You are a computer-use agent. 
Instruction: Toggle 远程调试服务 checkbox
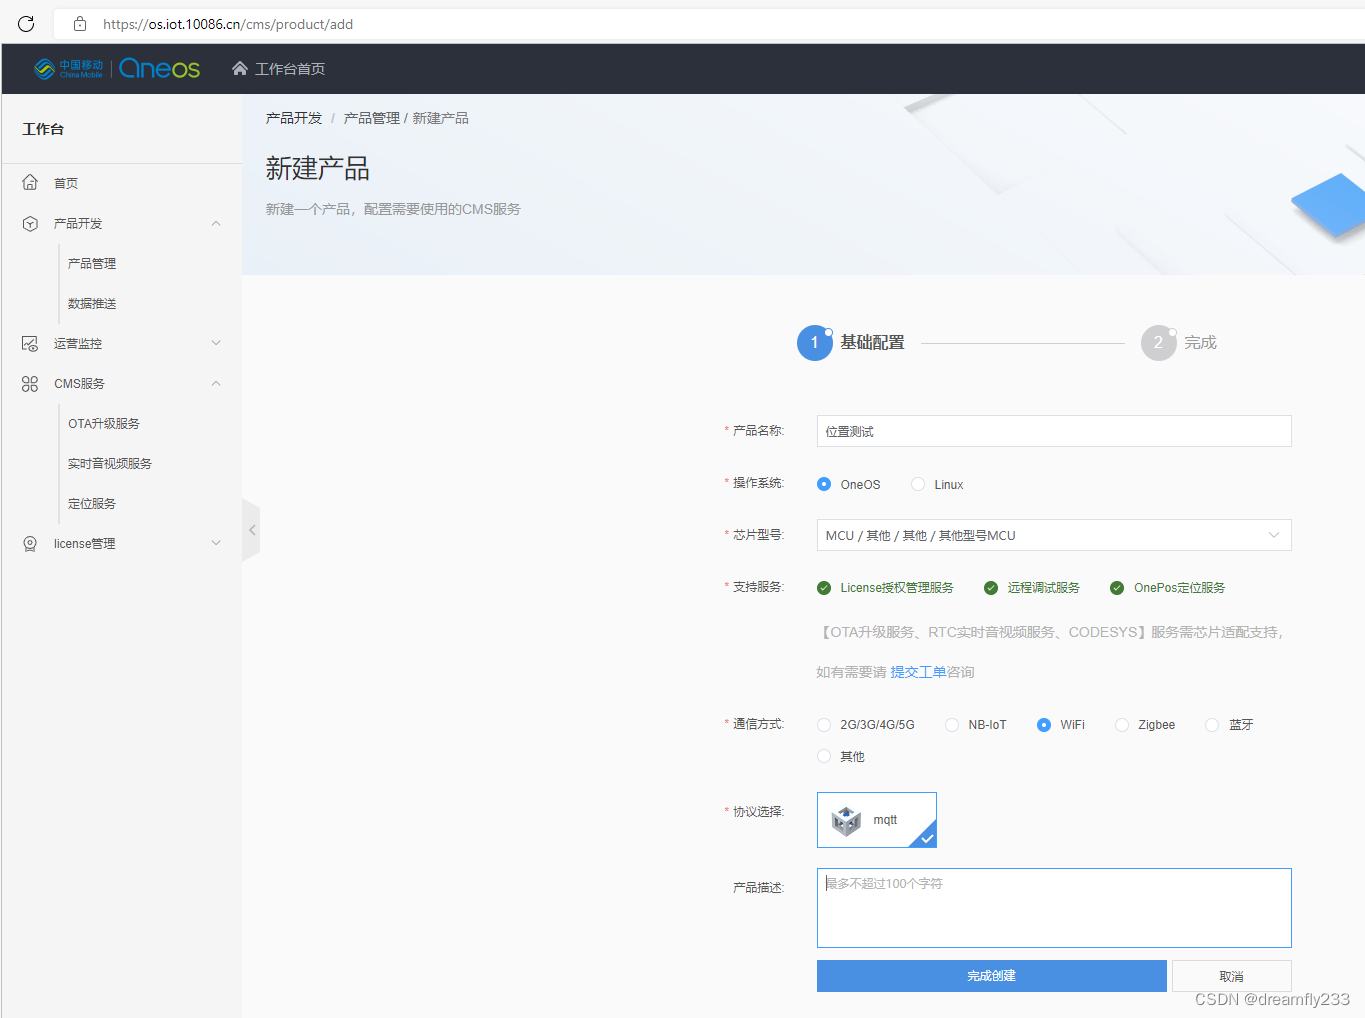(x=991, y=588)
